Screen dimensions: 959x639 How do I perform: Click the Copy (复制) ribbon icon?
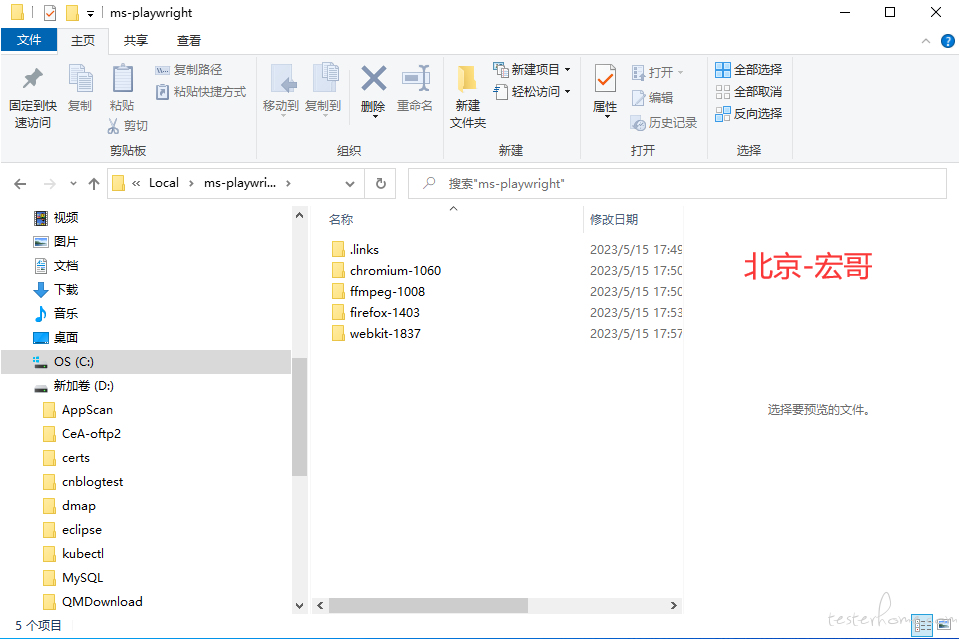coord(80,79)
